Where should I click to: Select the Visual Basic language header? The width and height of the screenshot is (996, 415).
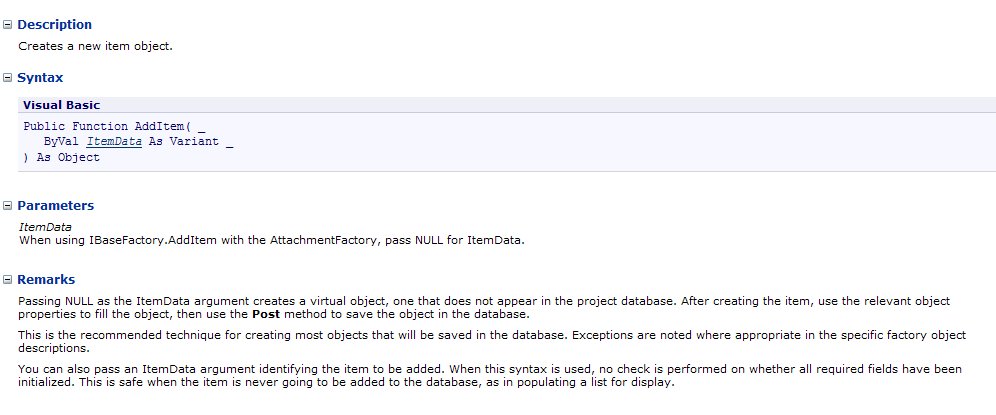[62, 105]
